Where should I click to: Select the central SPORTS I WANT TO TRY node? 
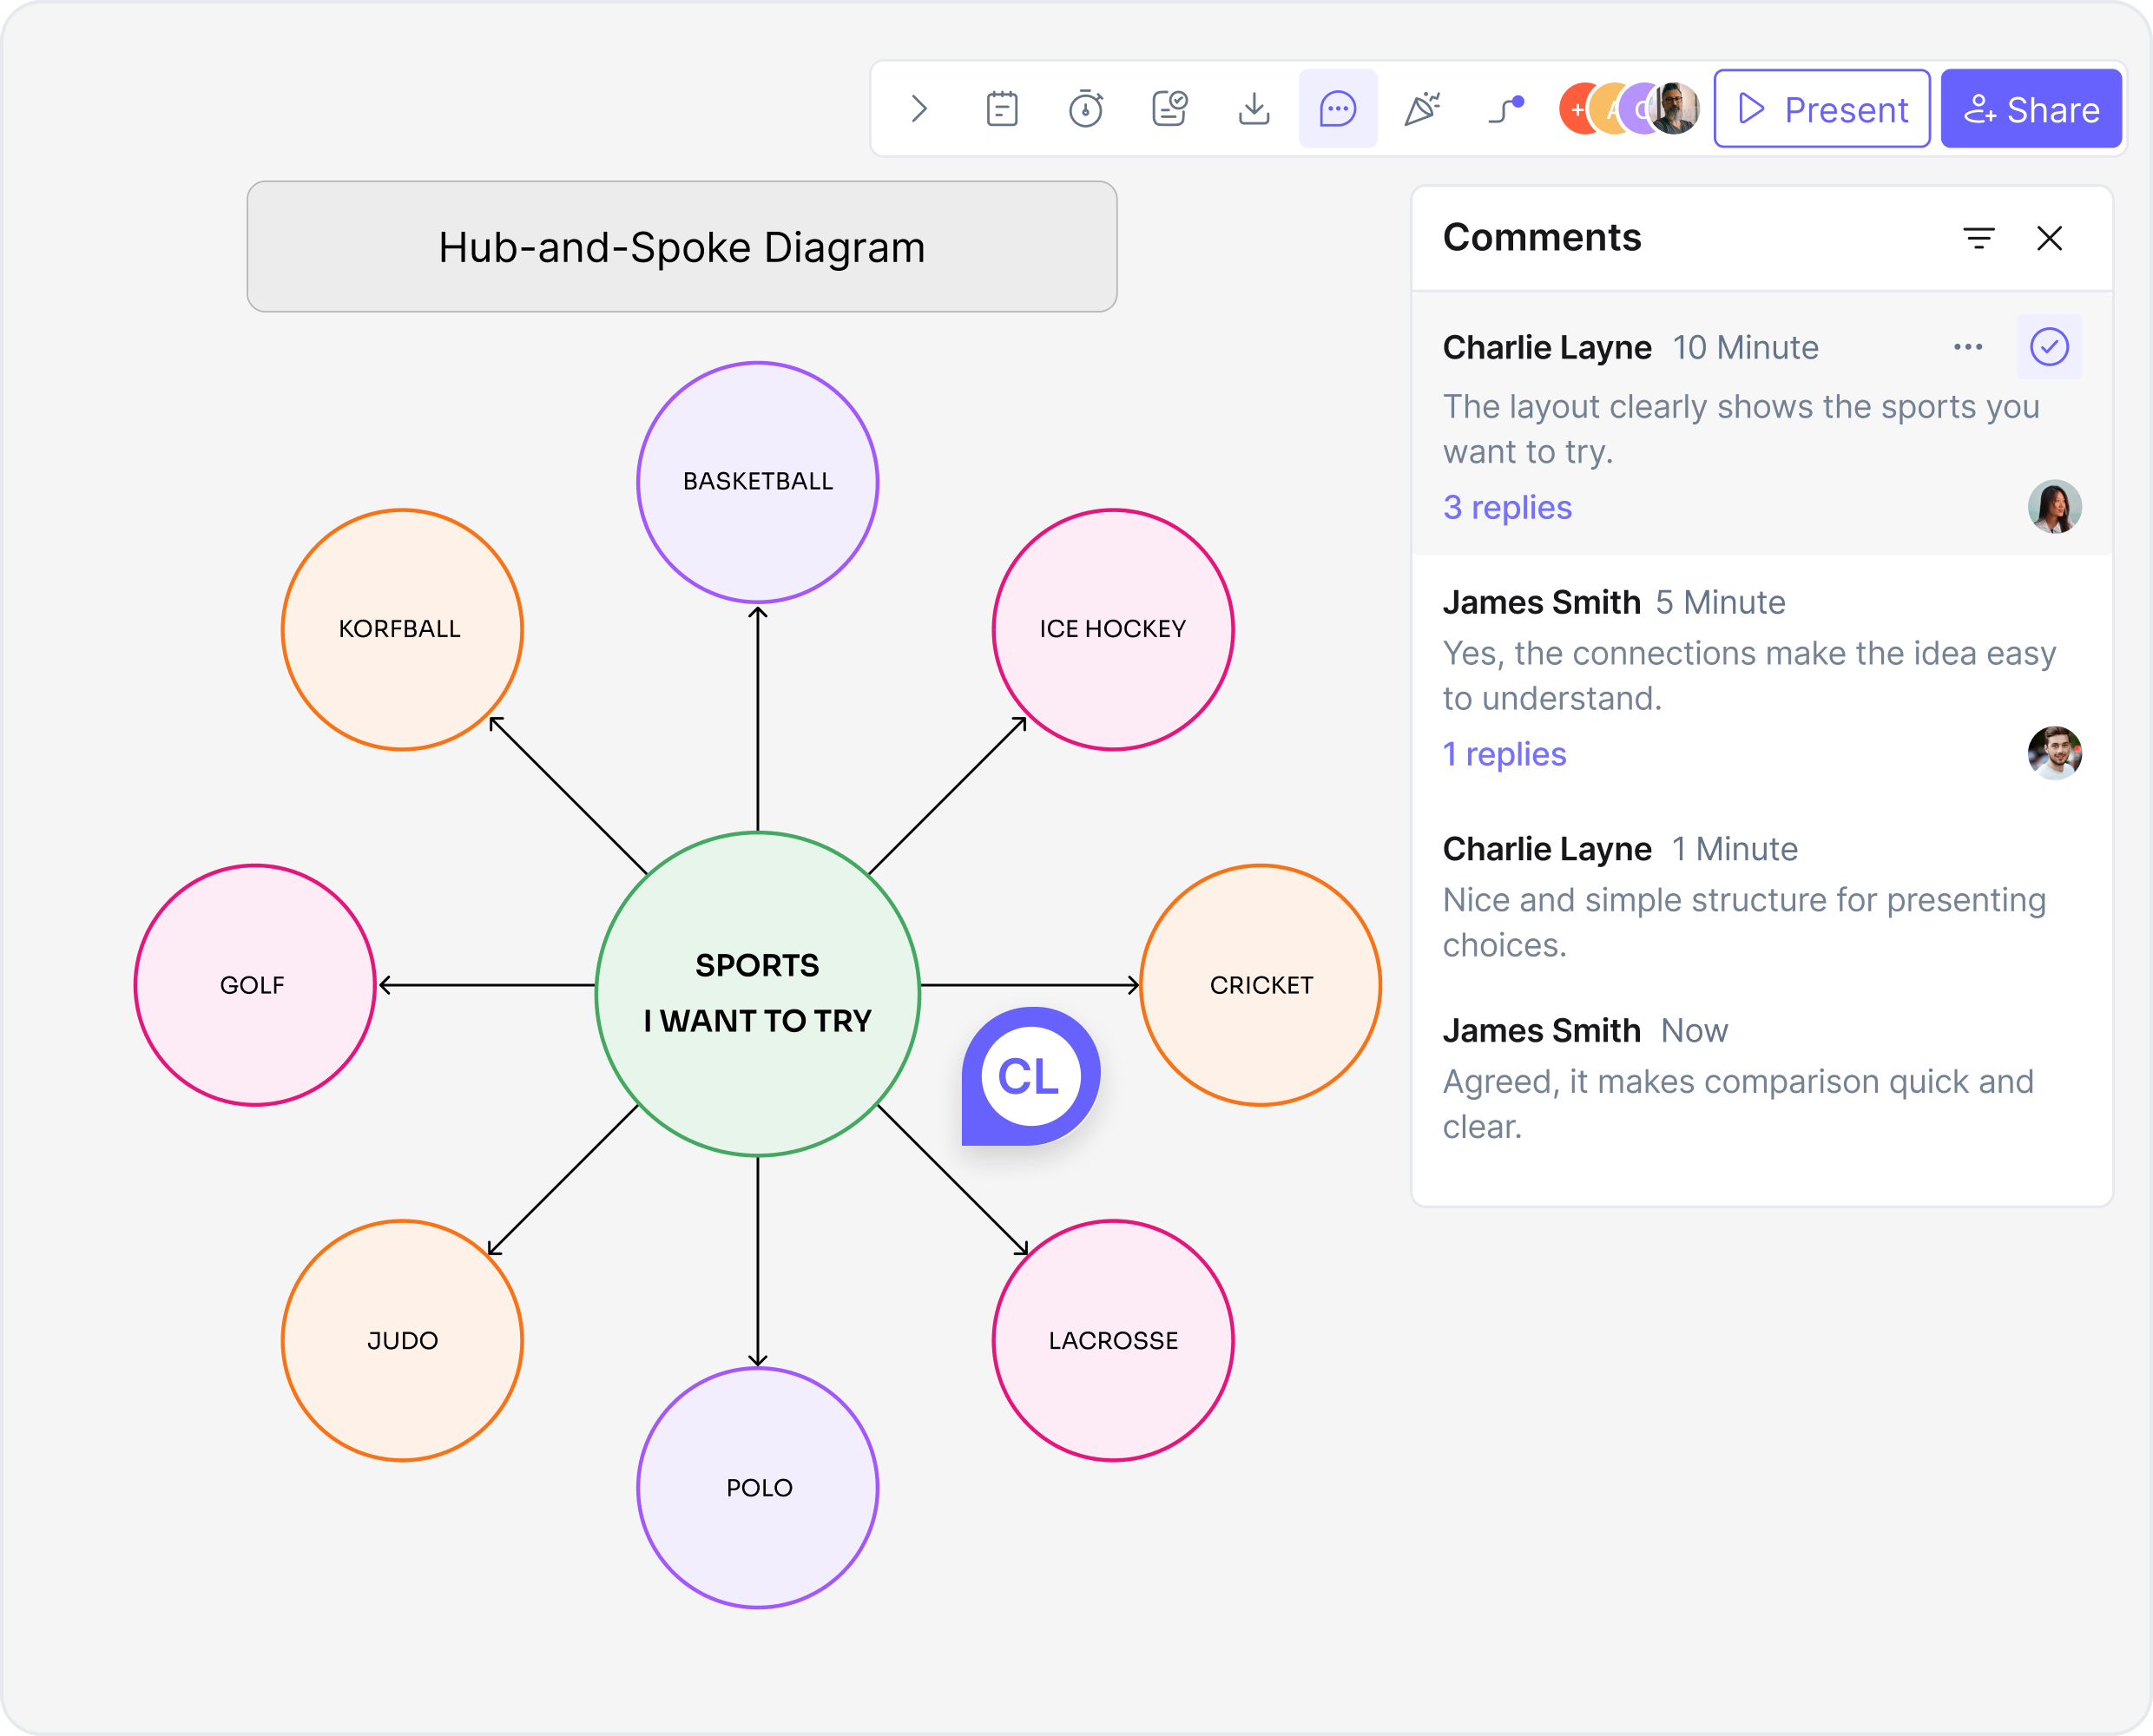coord(758,993)
